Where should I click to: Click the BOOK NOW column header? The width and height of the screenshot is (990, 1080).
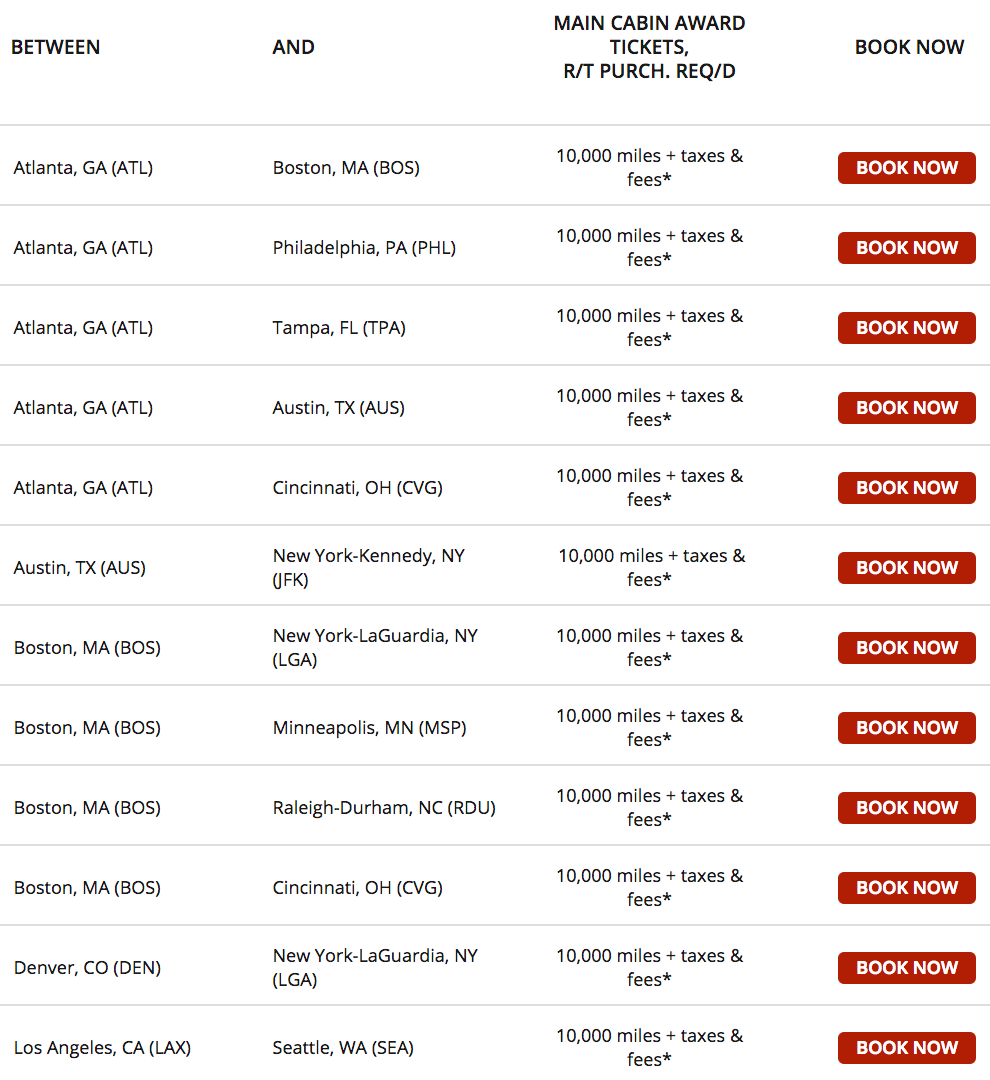tap(909, 47)
